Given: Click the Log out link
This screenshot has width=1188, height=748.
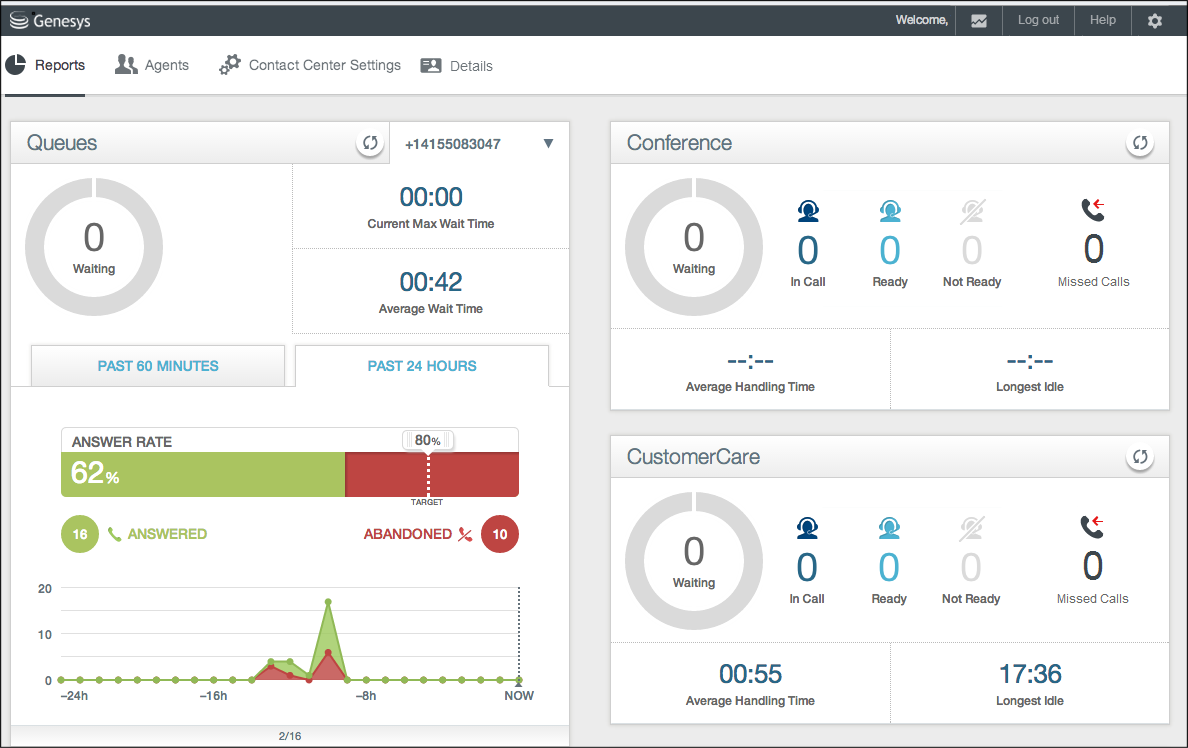Looking at the screenshot, I should pos(1038,20).
